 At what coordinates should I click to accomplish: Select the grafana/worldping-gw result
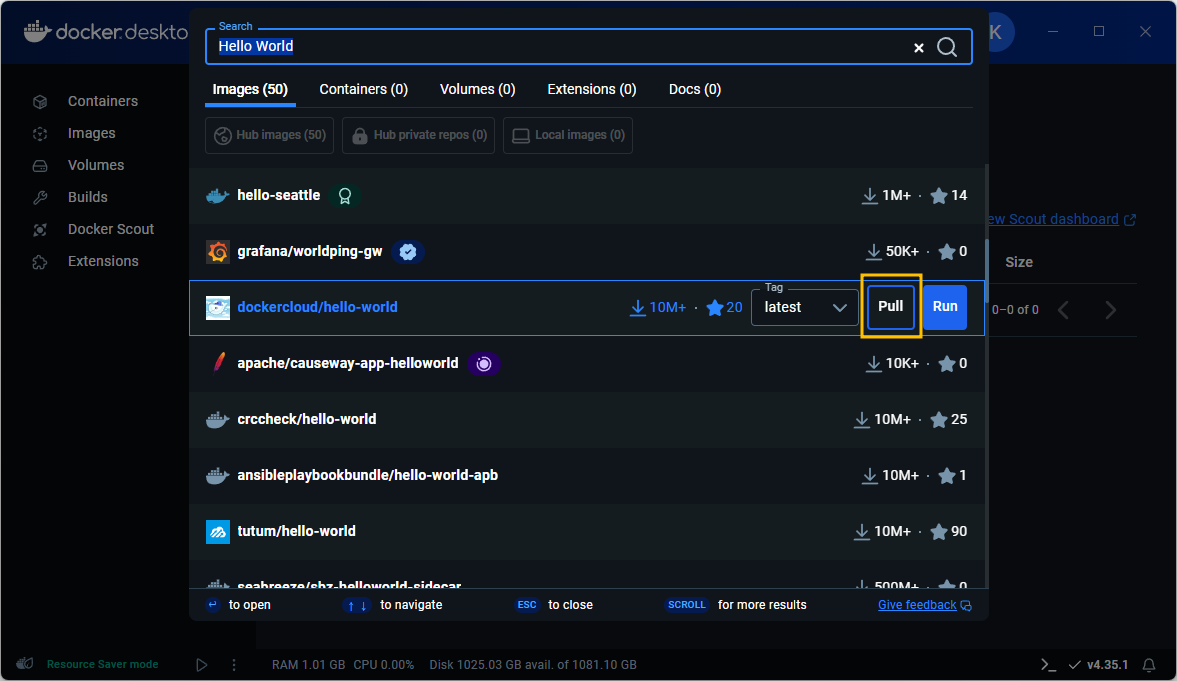click(587, 252)
